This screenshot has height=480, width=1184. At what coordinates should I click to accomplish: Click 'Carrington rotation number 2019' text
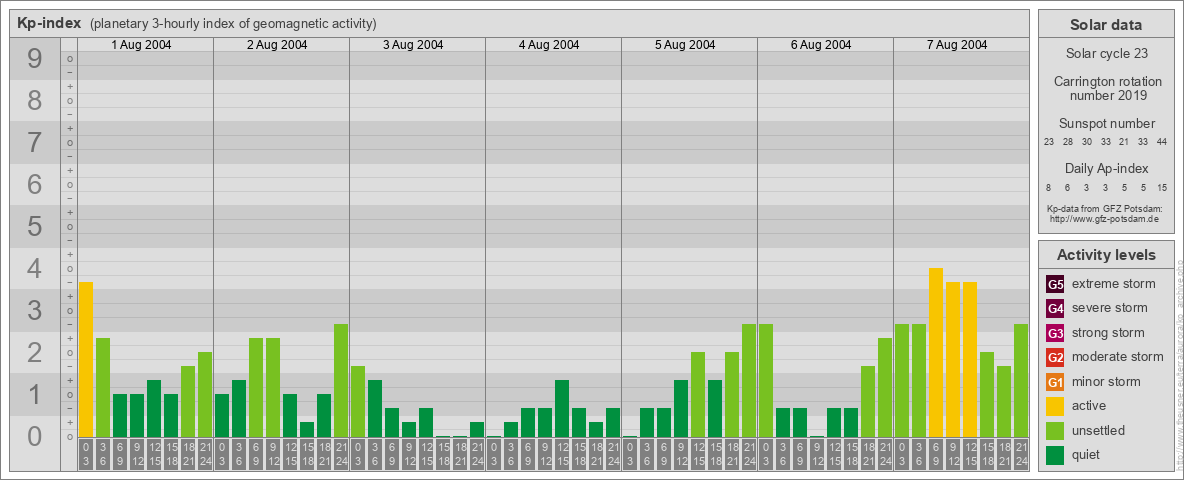(x=1106, y=88)
